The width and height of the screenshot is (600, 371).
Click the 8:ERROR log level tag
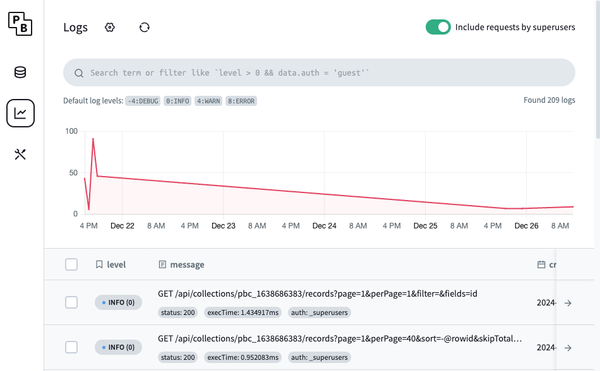pos(241,101)
